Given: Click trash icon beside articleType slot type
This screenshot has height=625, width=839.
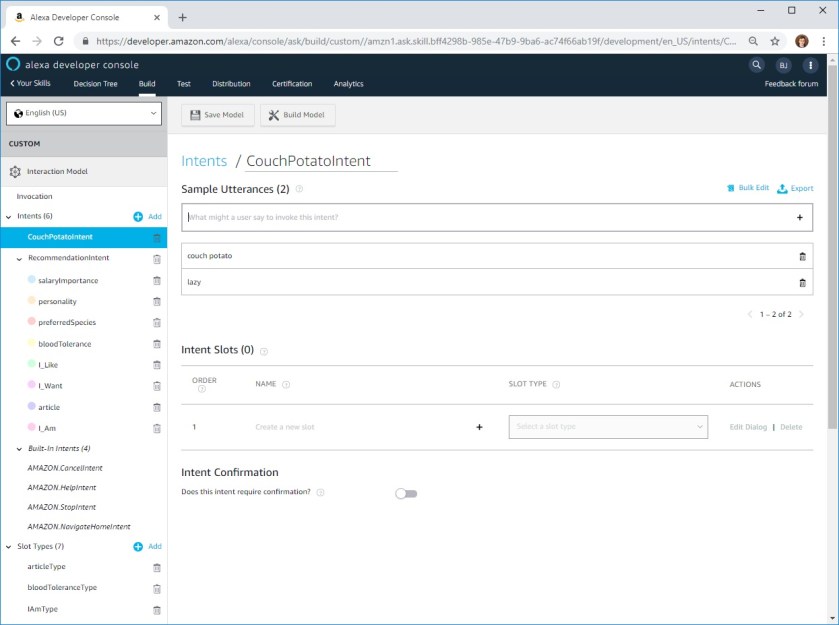Looking at the screenshot, I should point(157,567).
